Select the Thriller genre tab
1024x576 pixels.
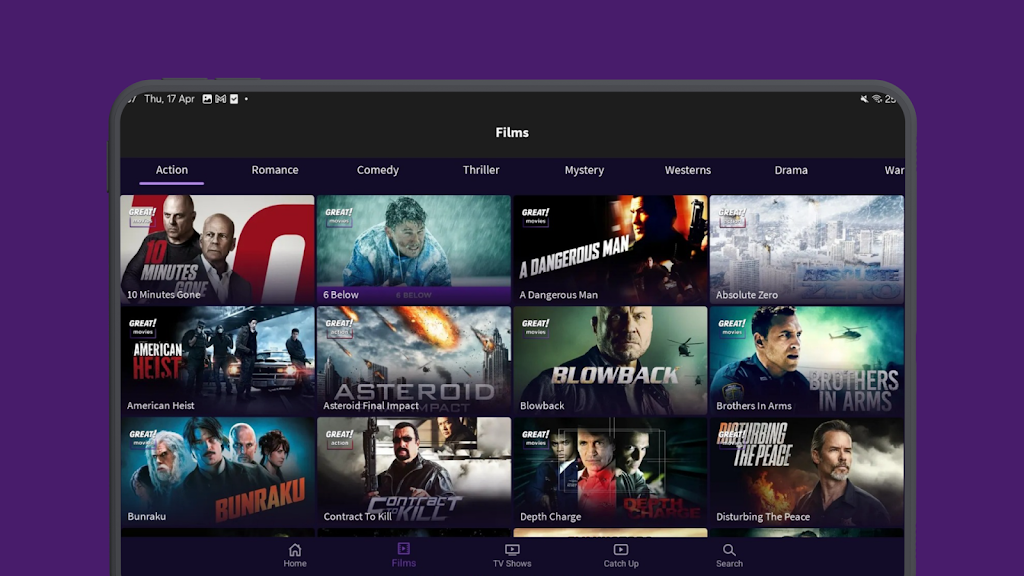[x=481, y=170]
